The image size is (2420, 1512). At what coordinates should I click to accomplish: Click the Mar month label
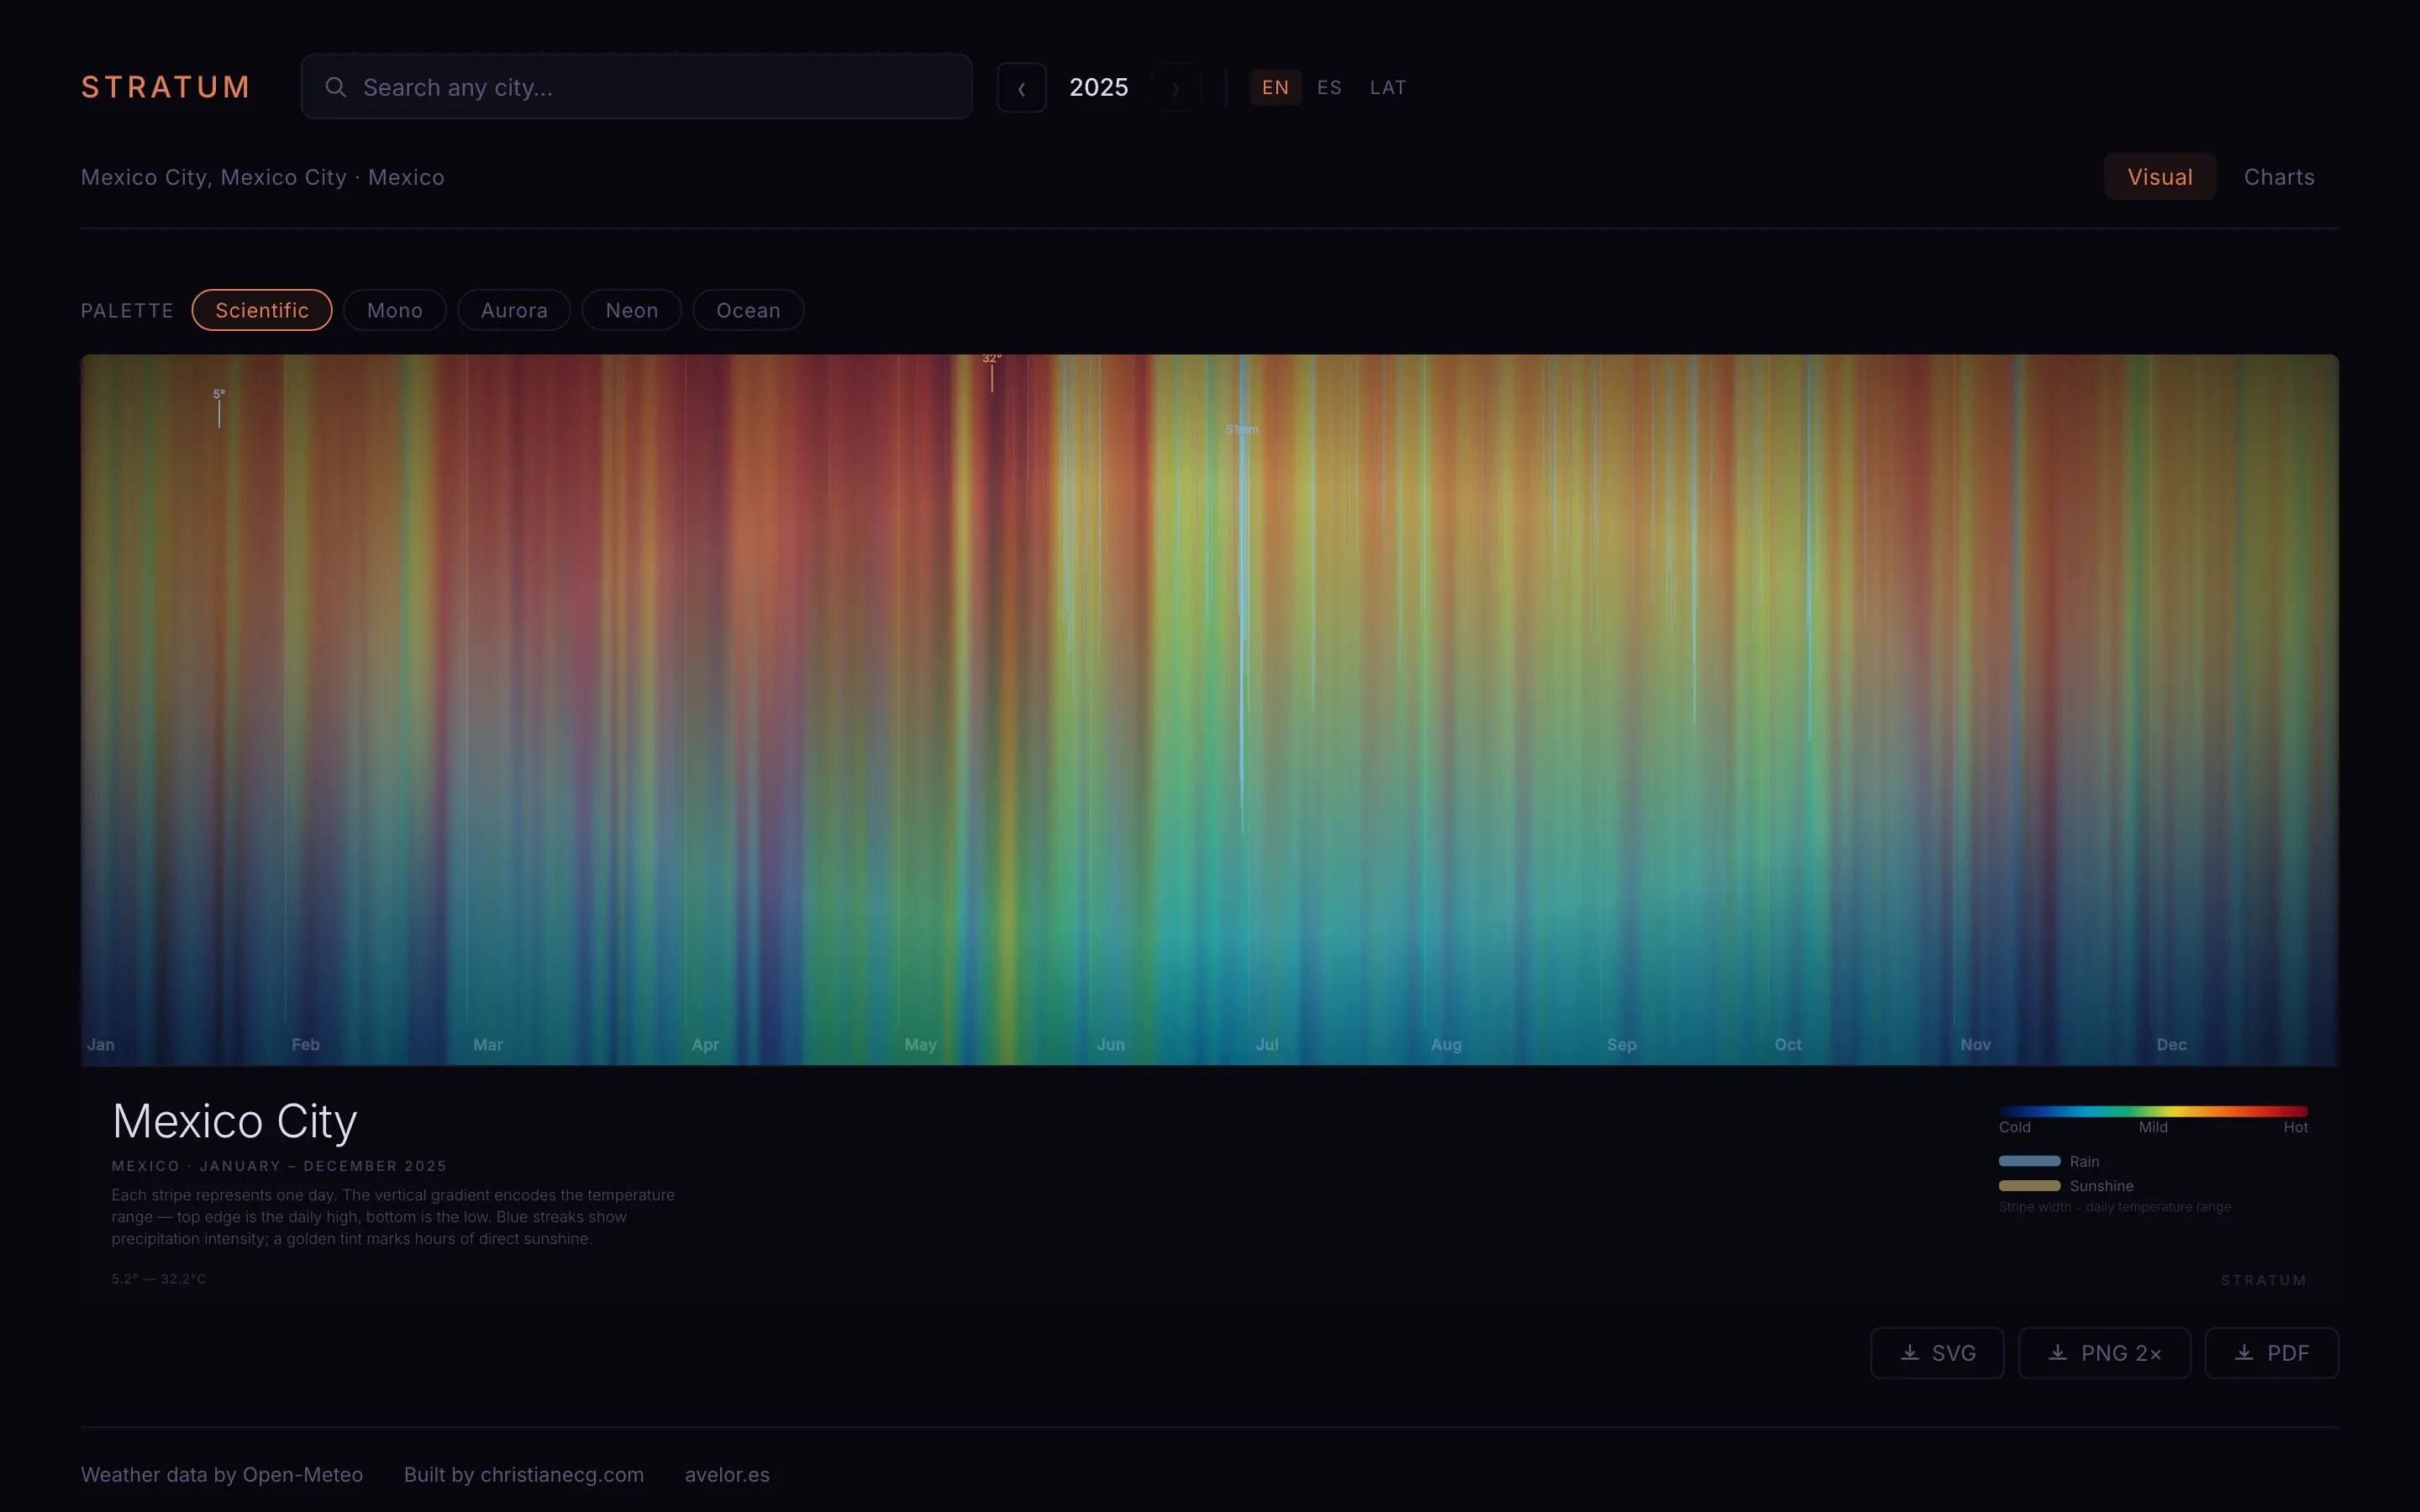click(488, 1044)
